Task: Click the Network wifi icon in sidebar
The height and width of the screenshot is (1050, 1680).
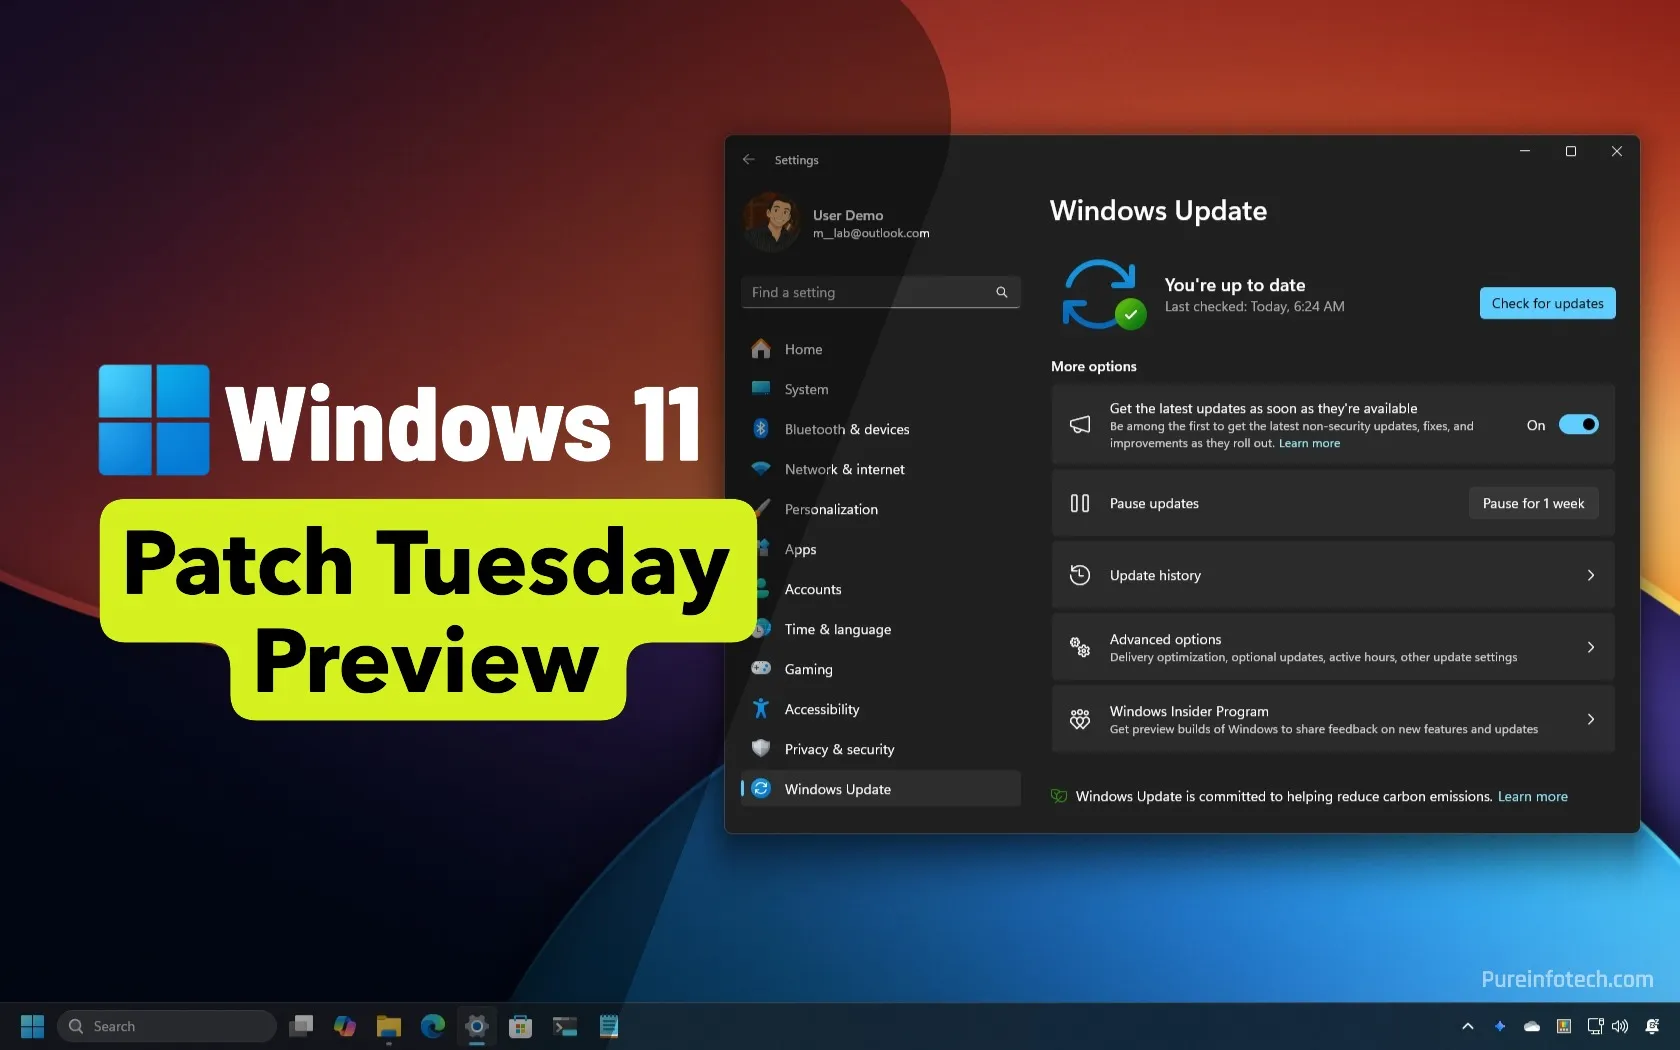Action: [x=761, y=469]
